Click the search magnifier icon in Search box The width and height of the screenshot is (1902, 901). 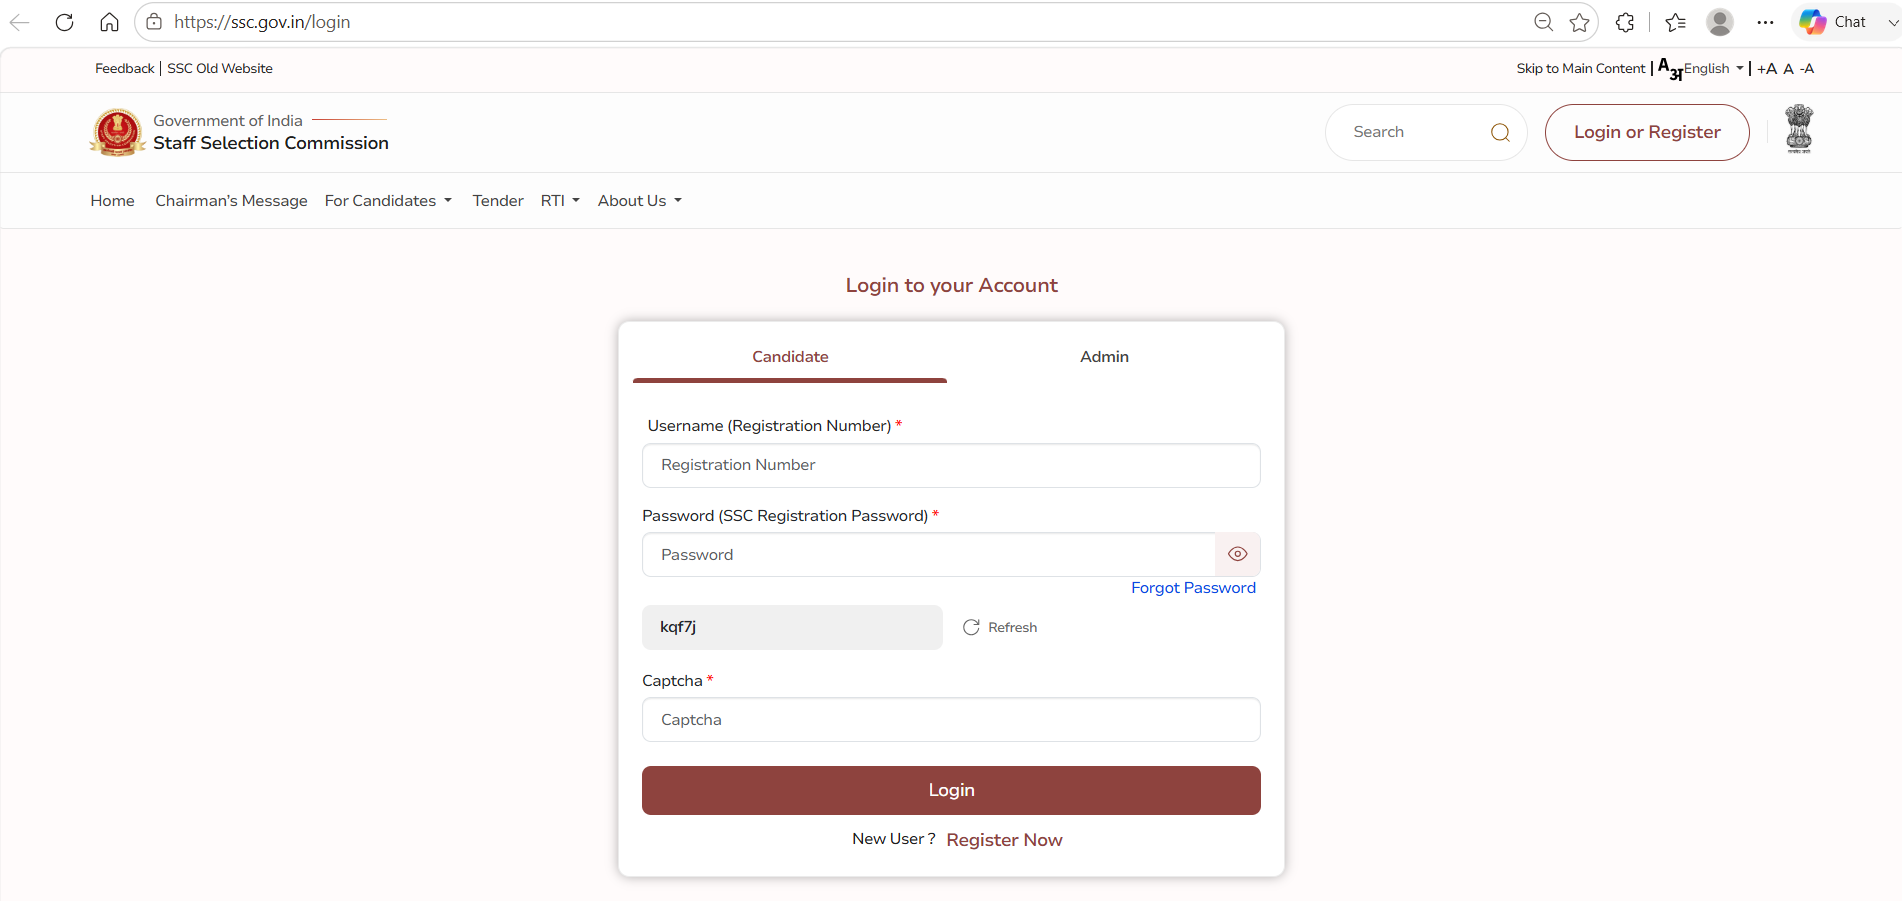1500,132
